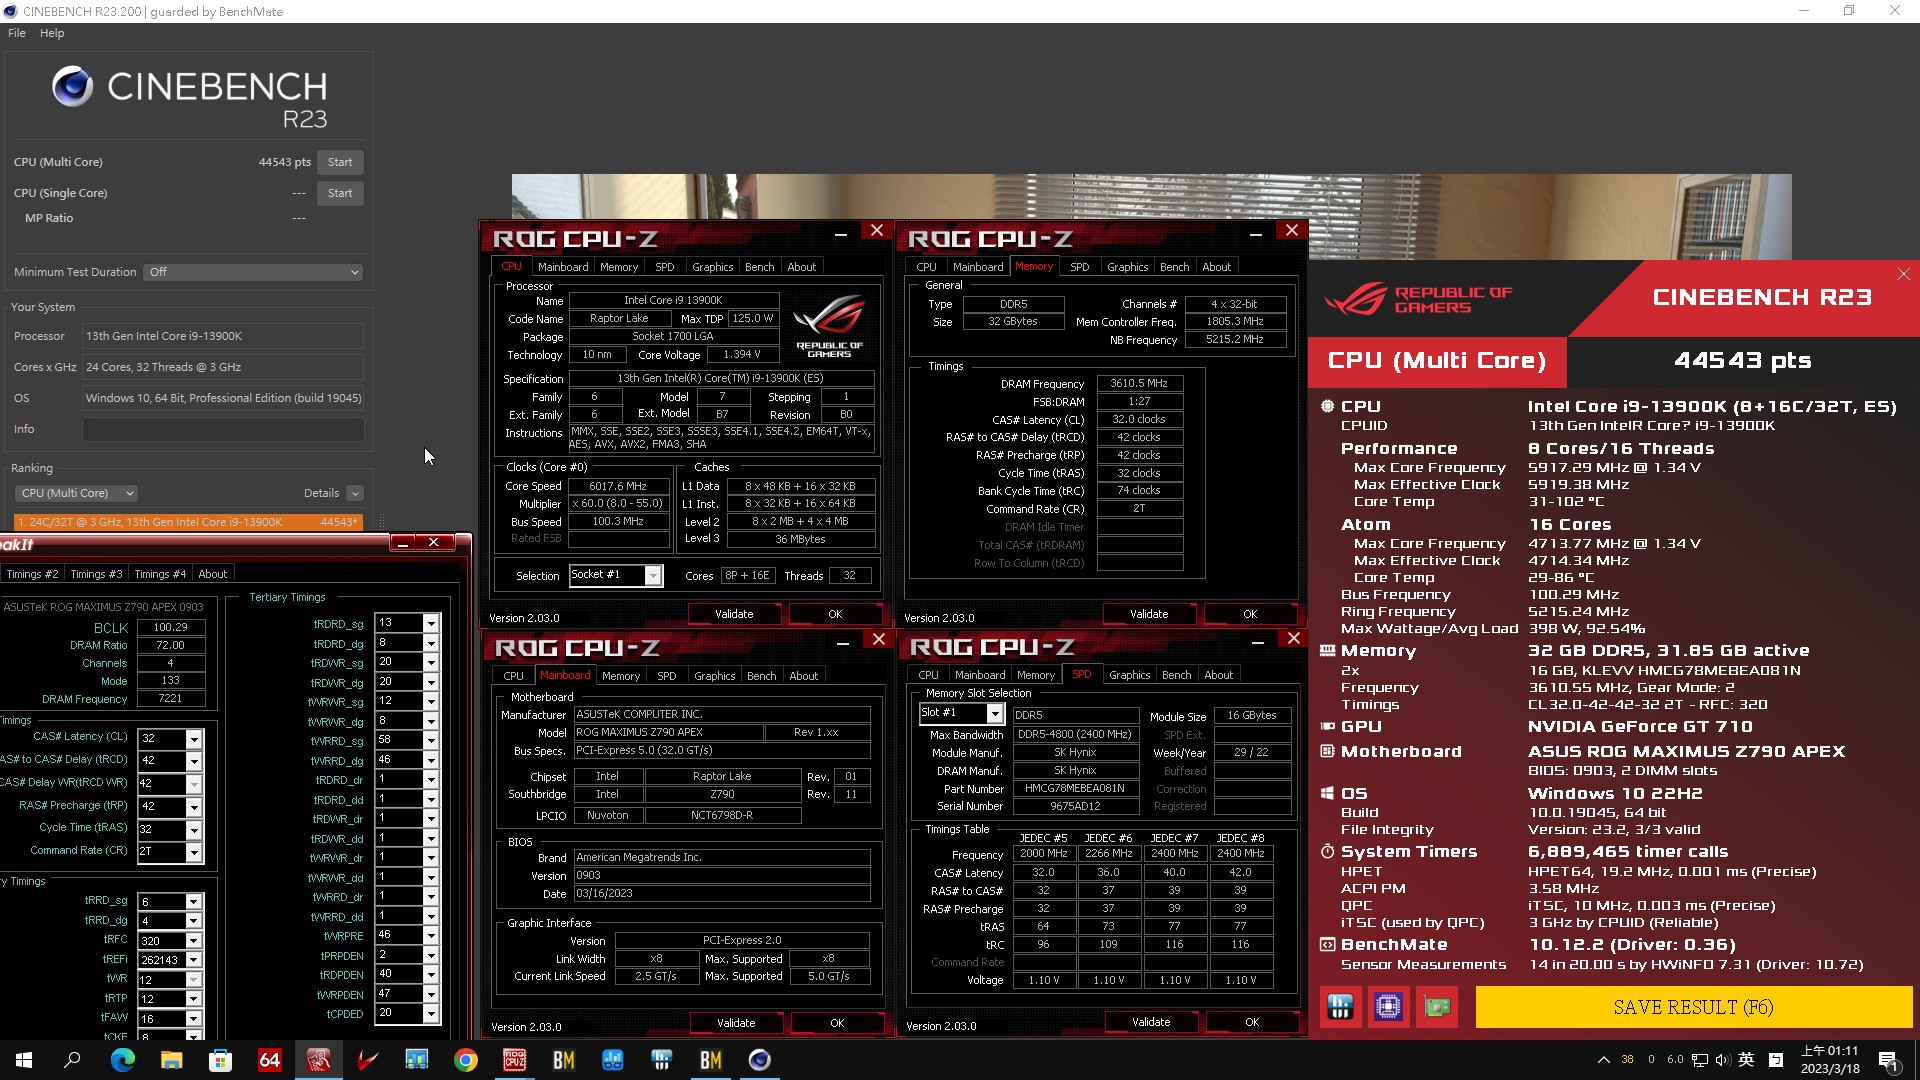Launch Microsoft Edge from taskbar
This screenshot has width=1920, height=1080.
(x=122, y=1060)
